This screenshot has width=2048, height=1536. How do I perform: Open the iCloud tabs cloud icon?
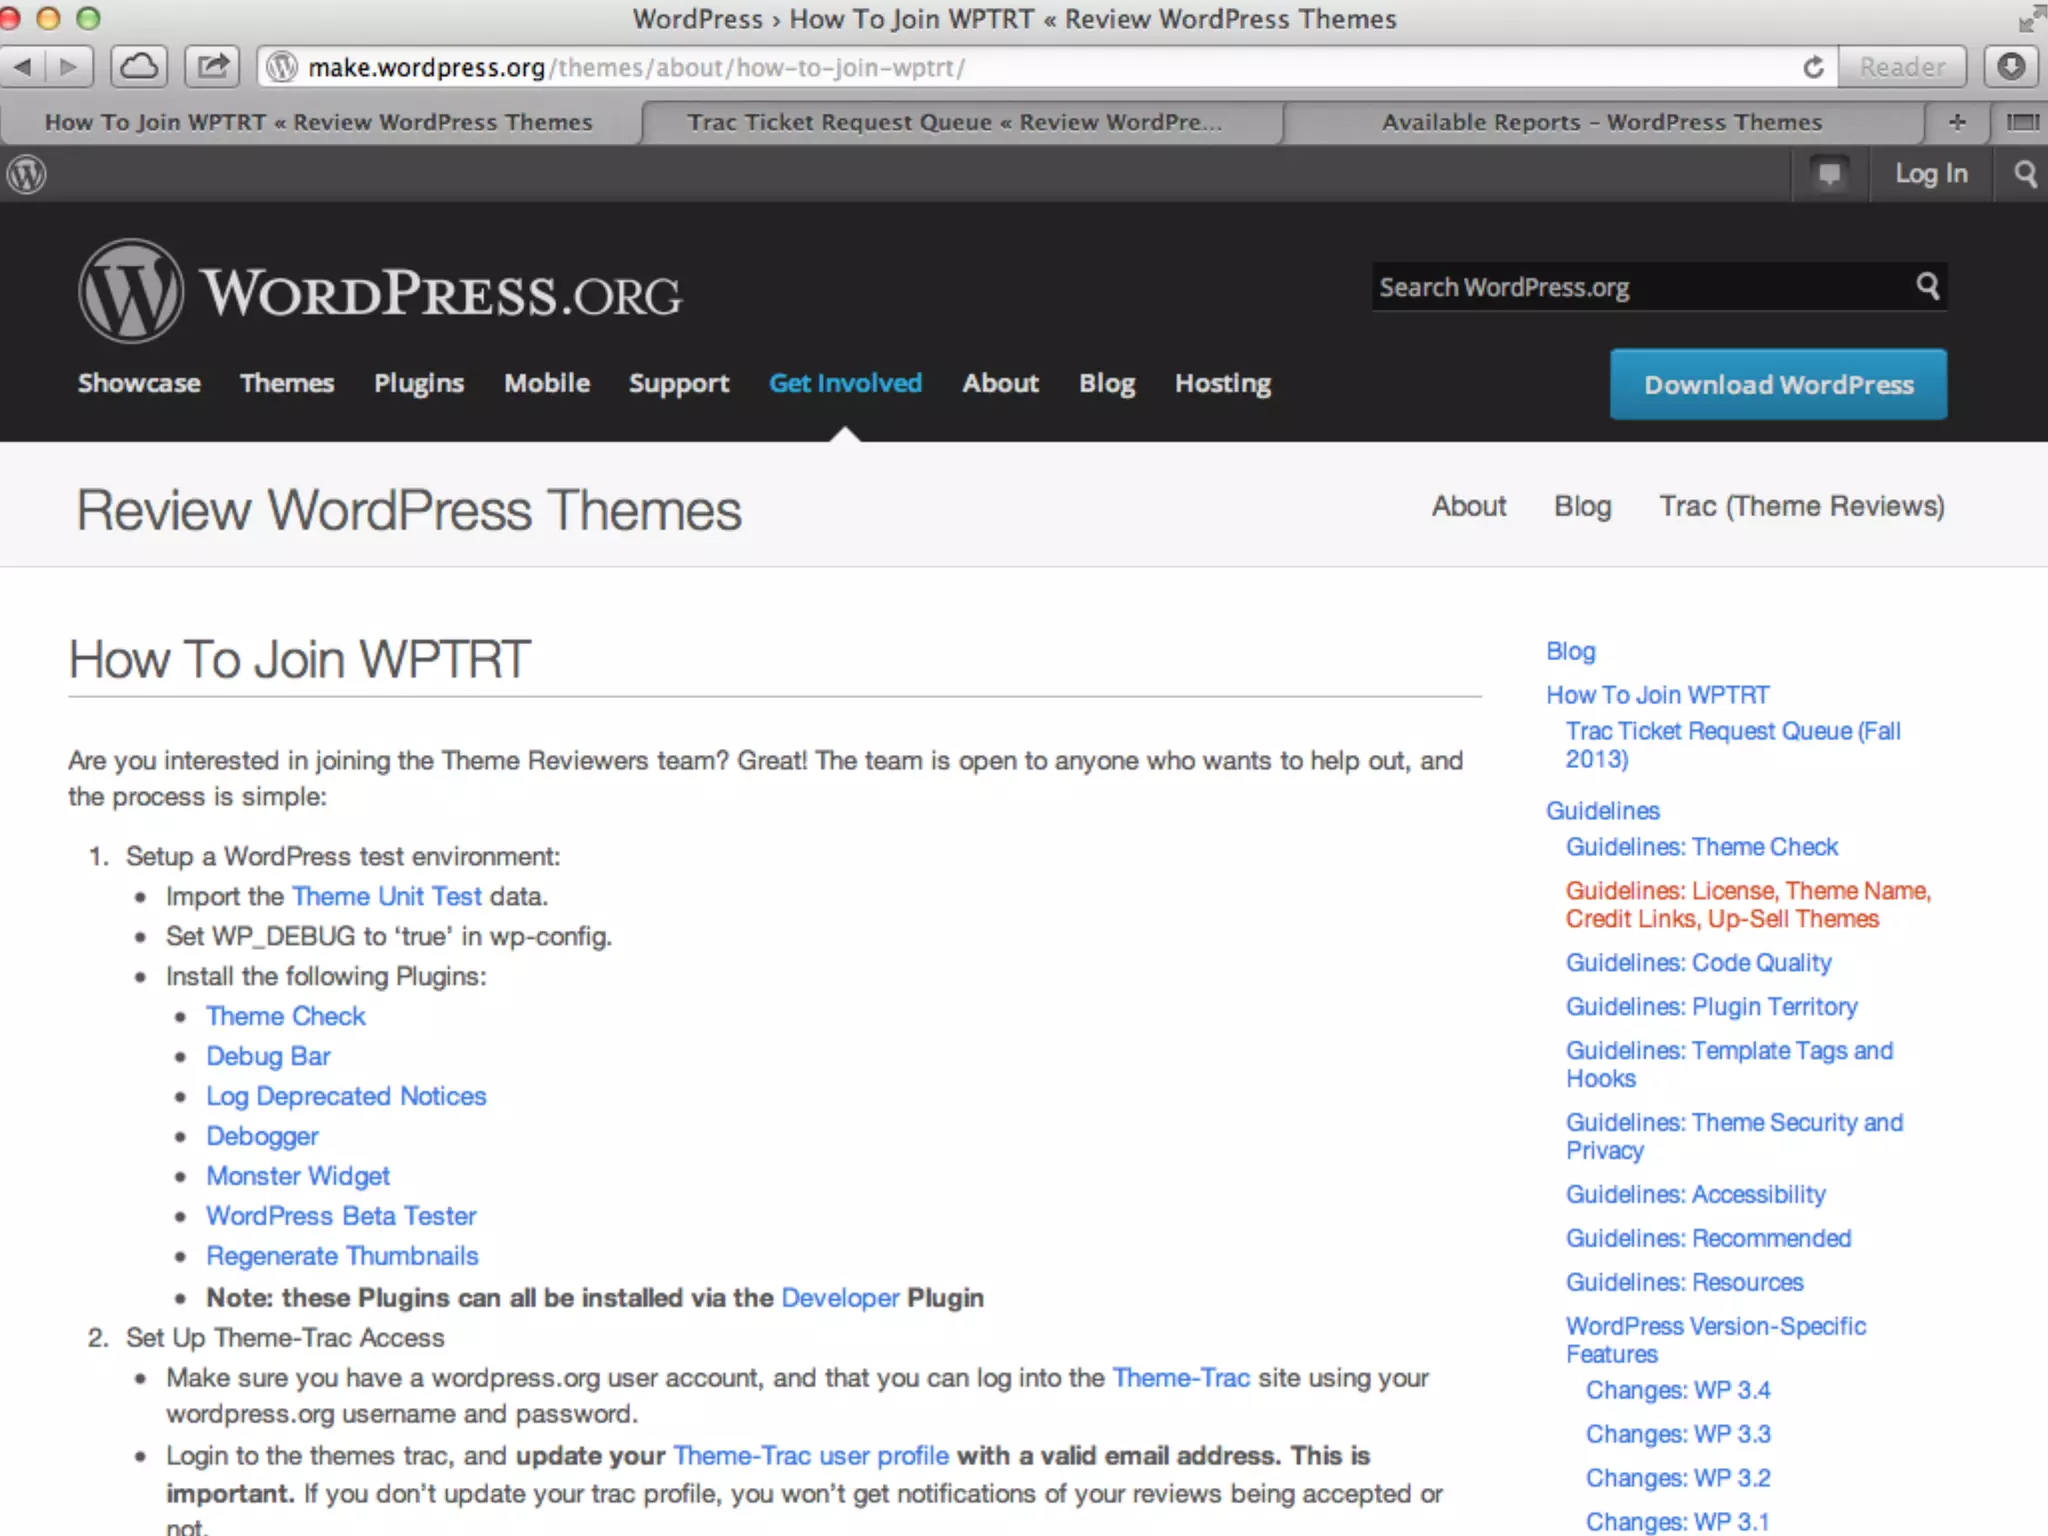(x=139, y=67)
